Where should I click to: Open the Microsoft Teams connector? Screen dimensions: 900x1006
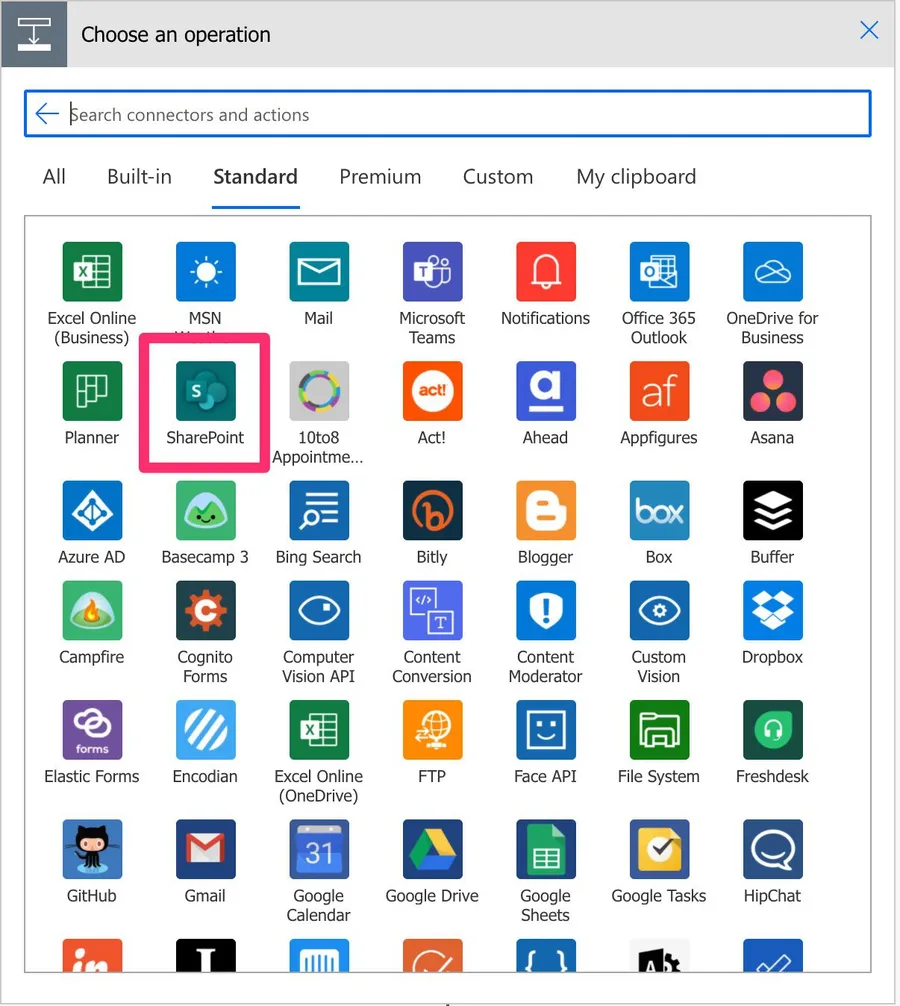432,271
